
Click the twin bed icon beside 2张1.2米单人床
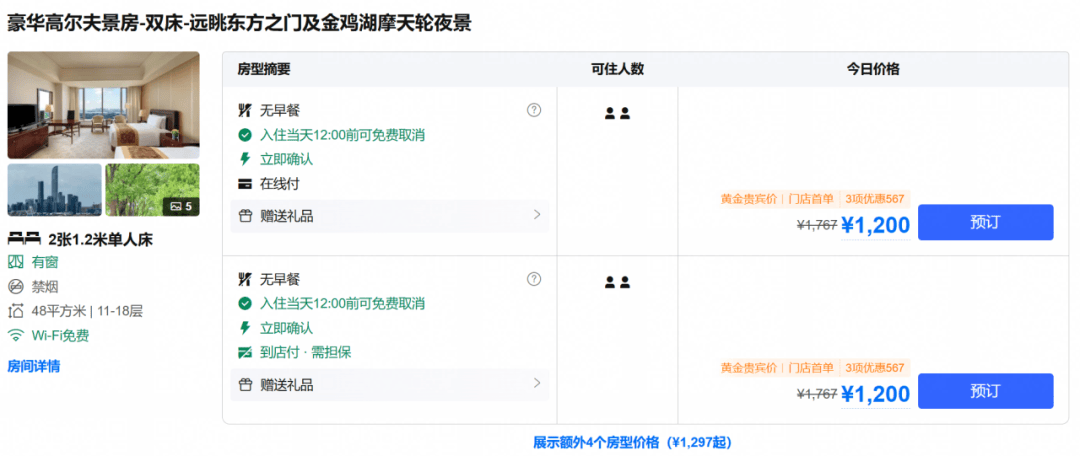pyautogui.click(x=24, y=240)
